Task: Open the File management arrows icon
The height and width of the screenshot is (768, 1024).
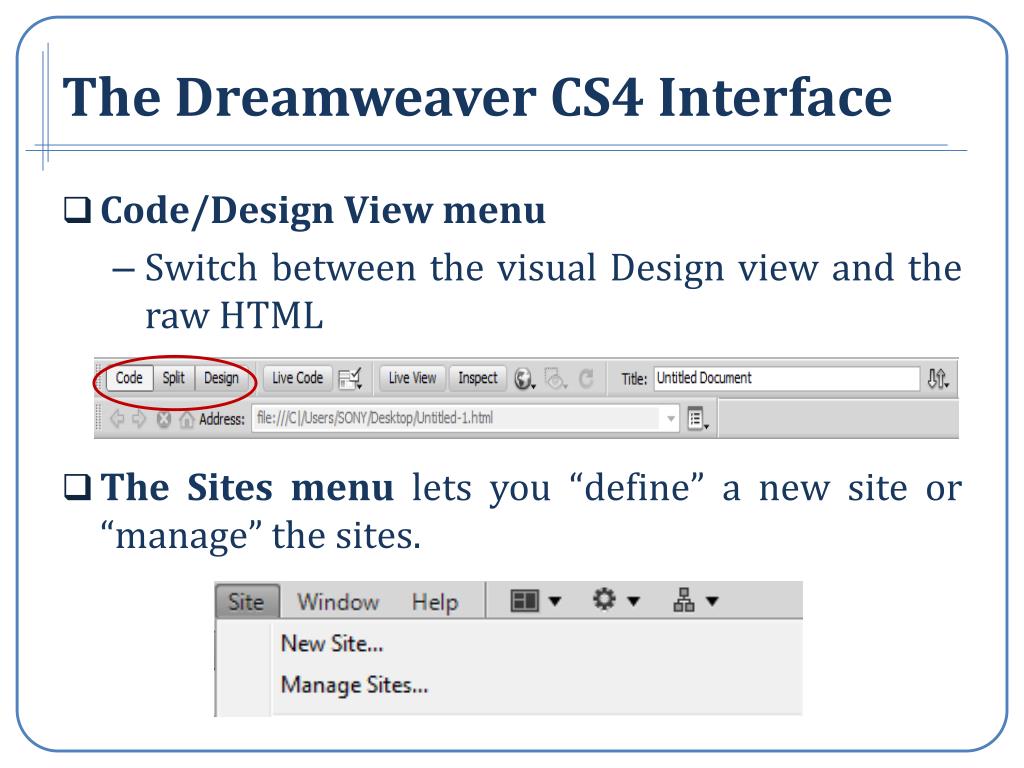Action: [x=938, y=379]
